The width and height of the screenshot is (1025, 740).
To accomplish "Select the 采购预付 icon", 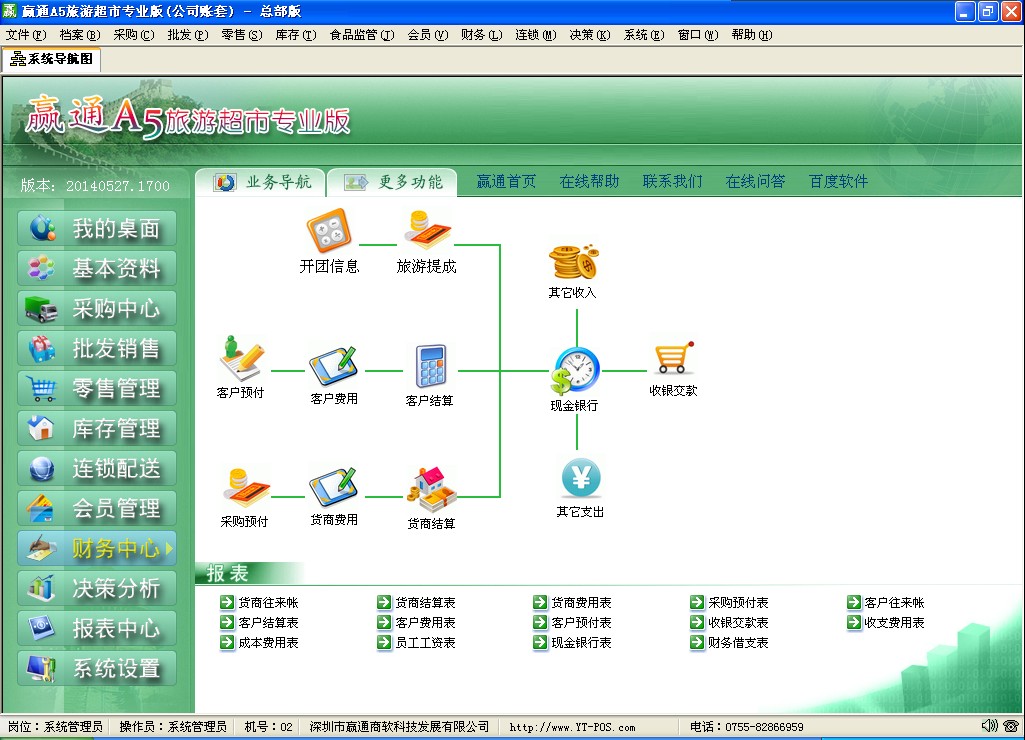I will click(245, 488).
